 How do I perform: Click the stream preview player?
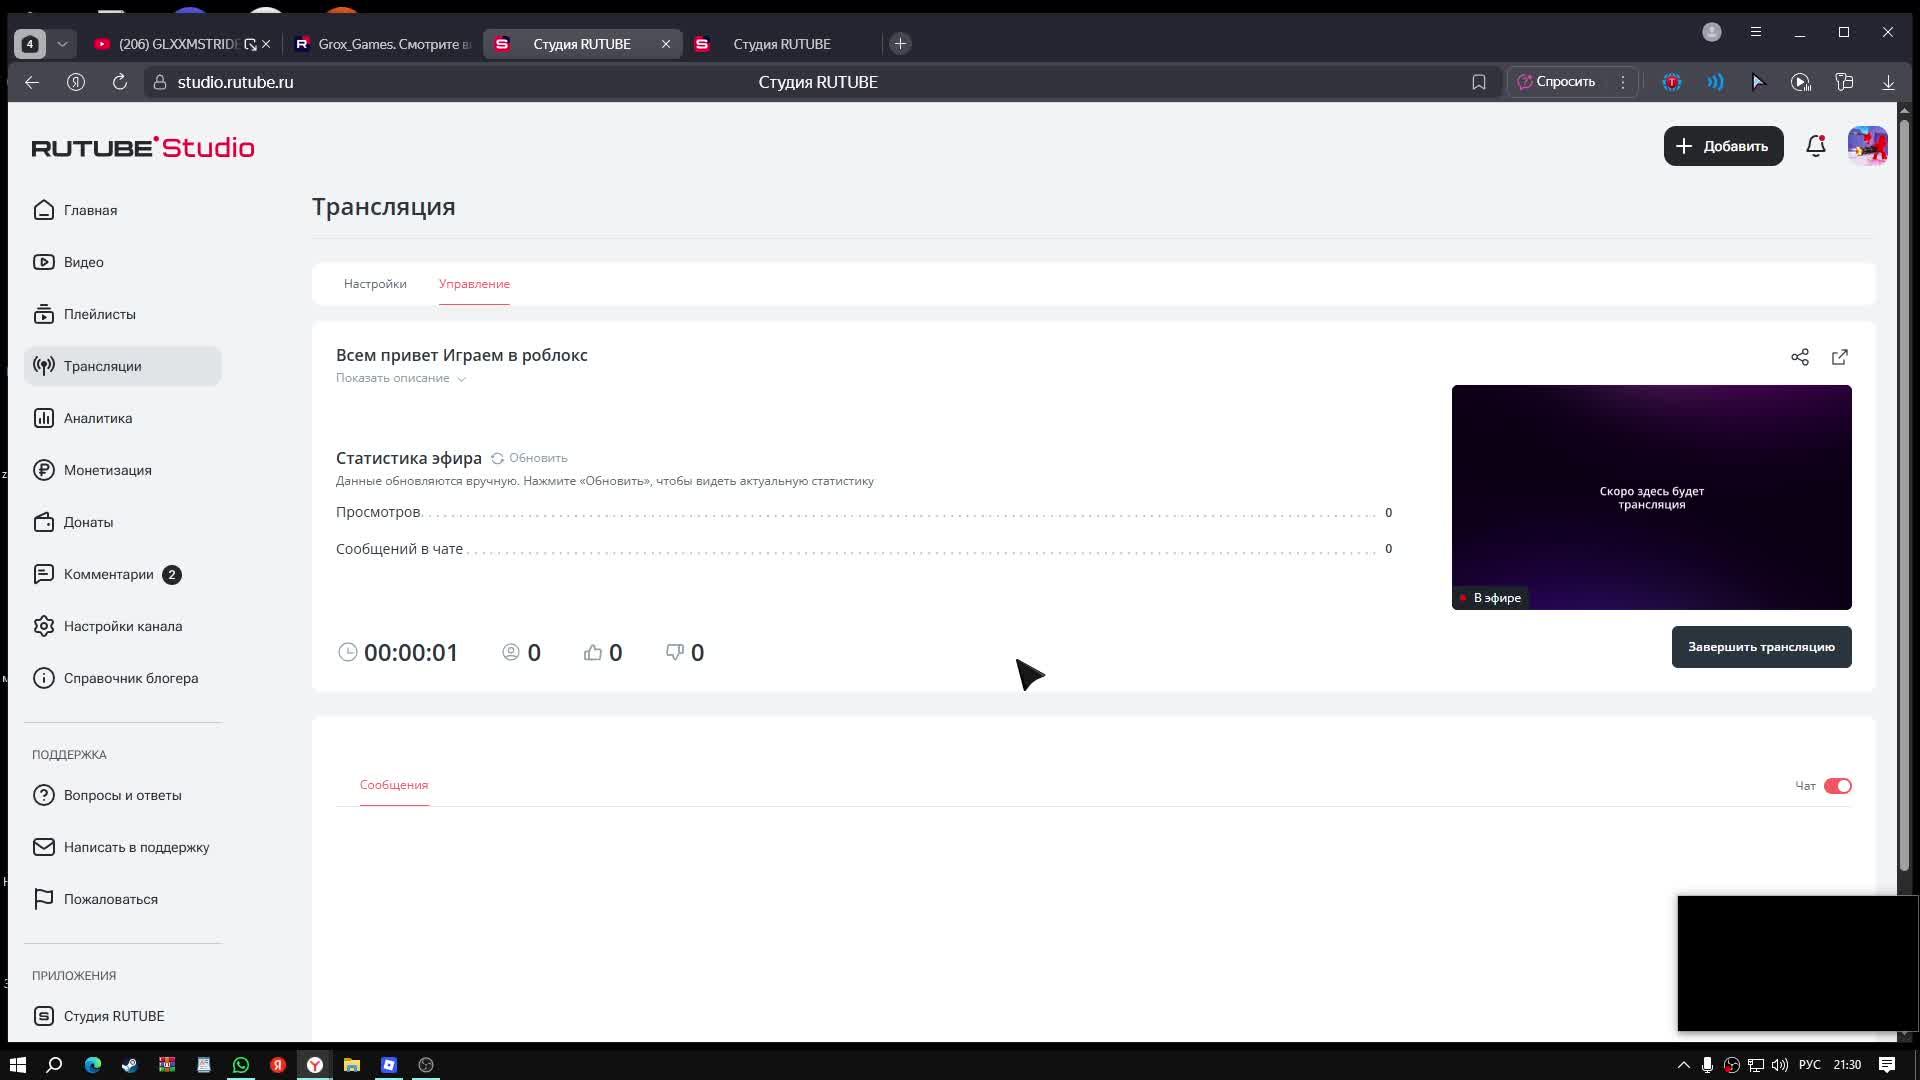1651,497
